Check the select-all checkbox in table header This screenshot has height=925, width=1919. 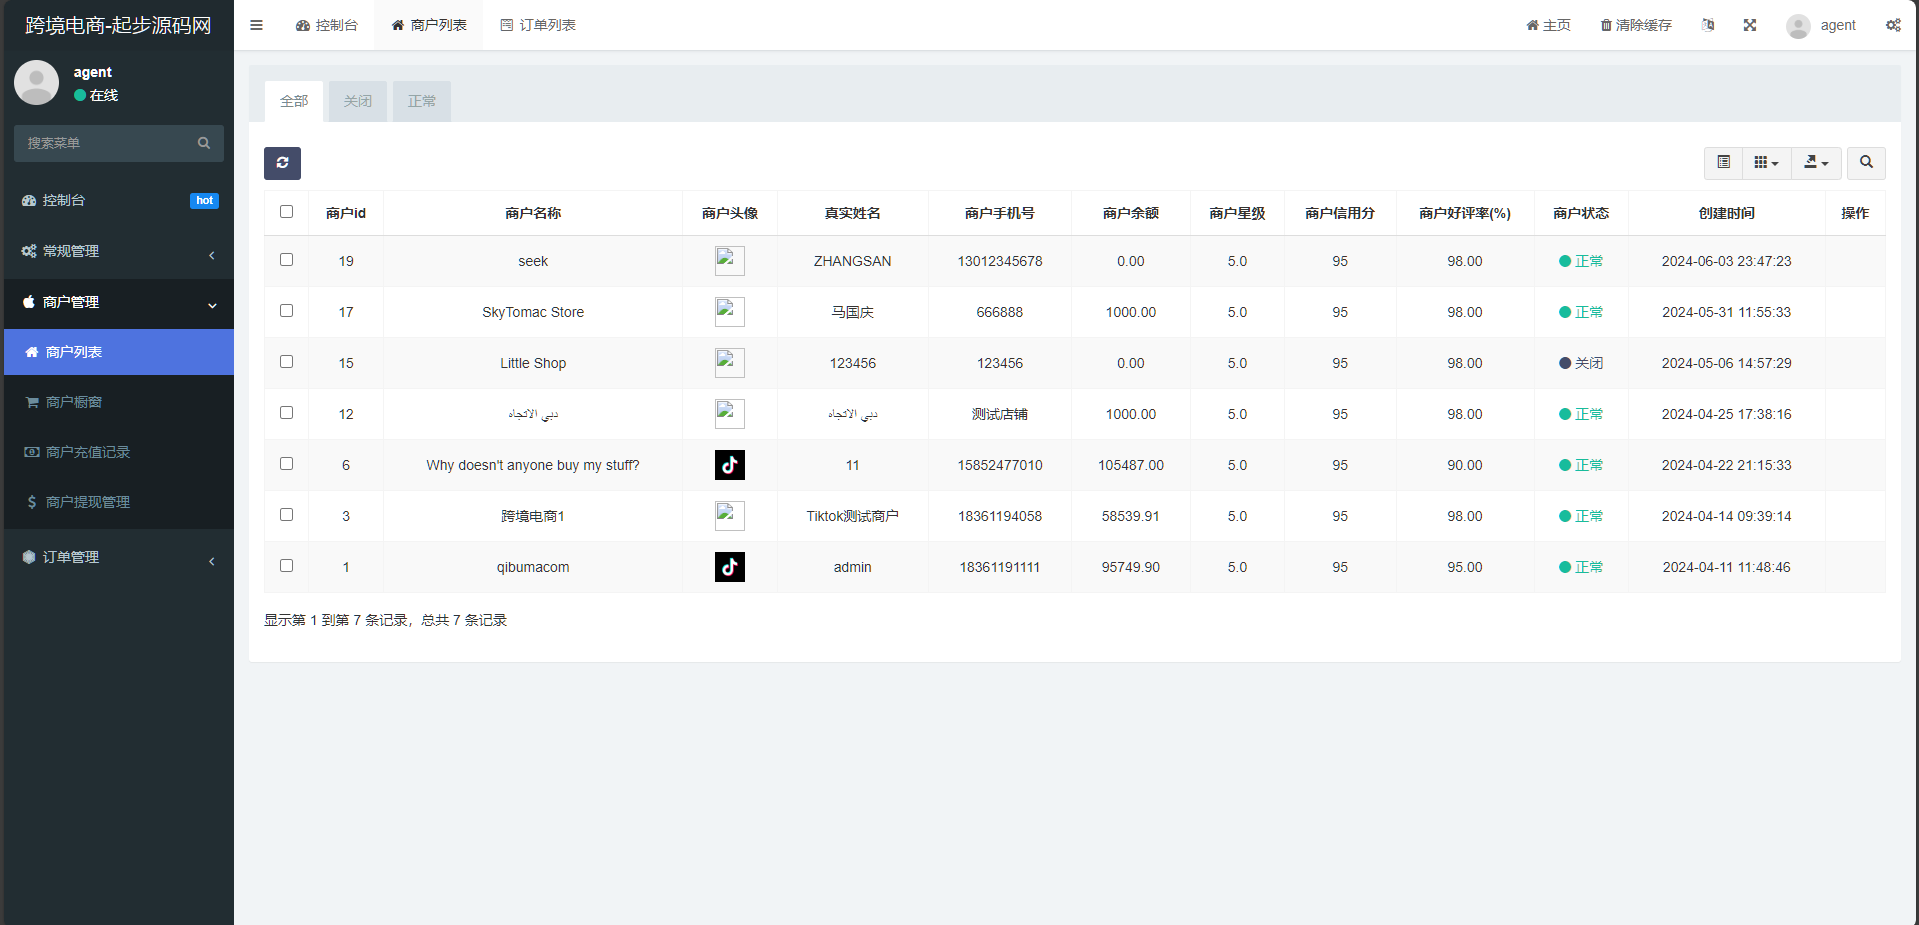point(287,212)
